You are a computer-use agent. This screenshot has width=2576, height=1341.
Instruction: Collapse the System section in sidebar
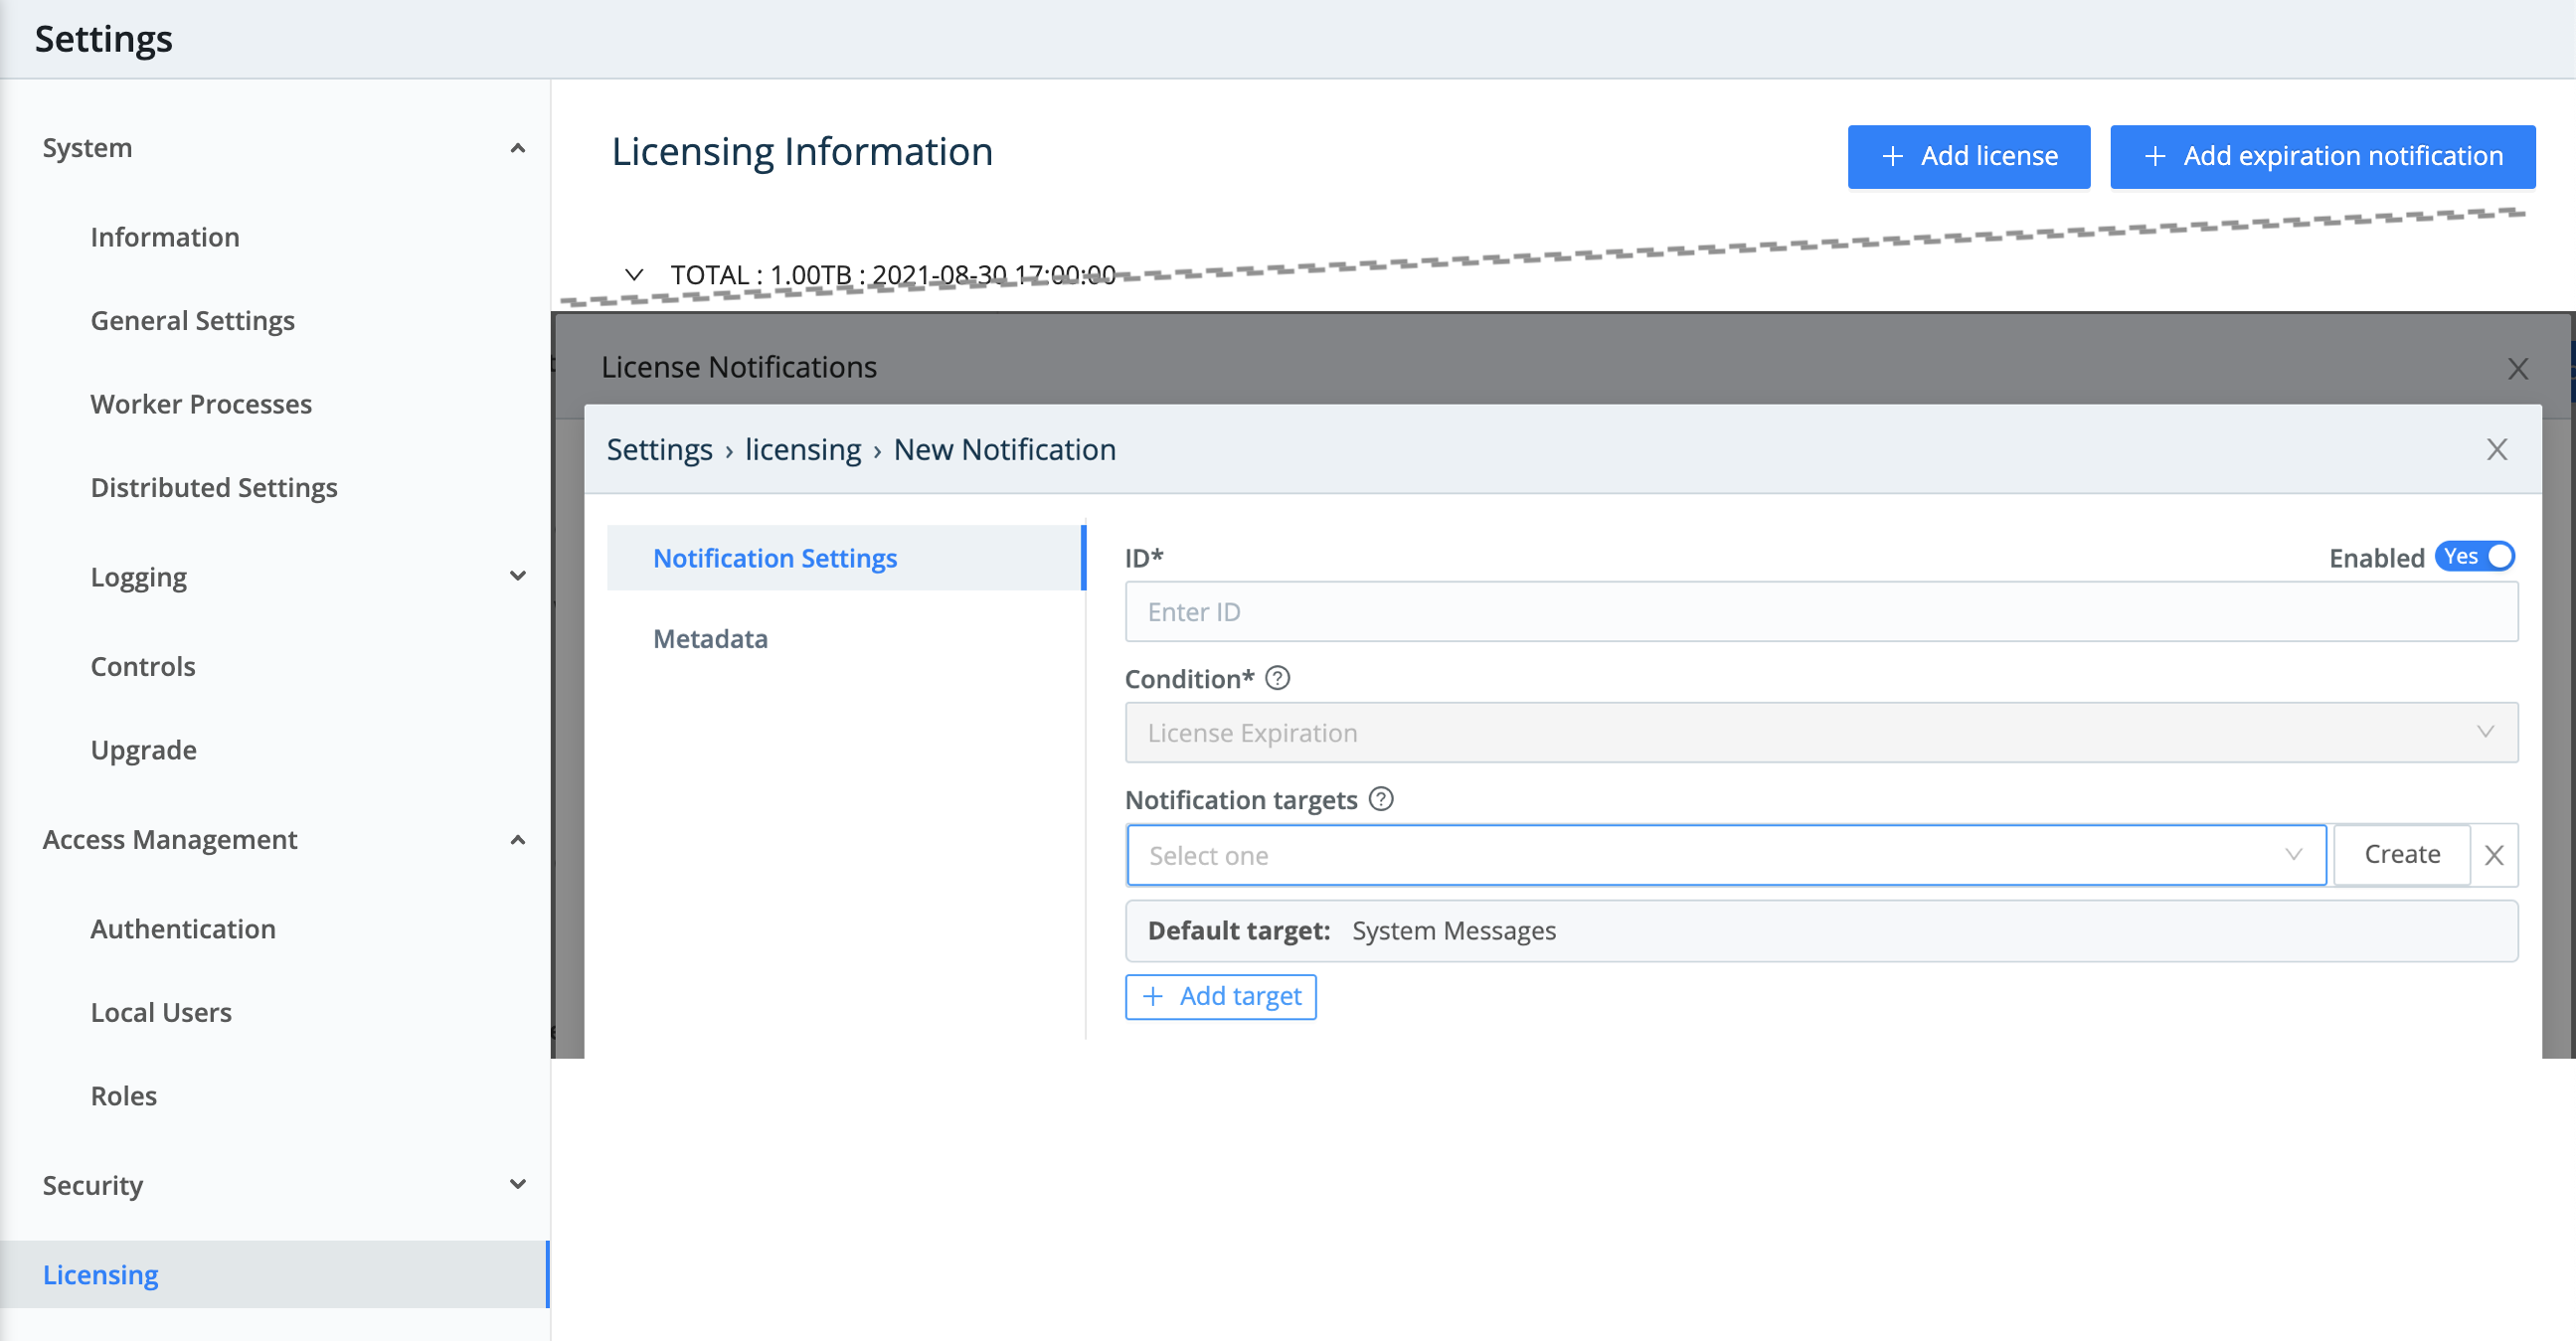(518, 147)
